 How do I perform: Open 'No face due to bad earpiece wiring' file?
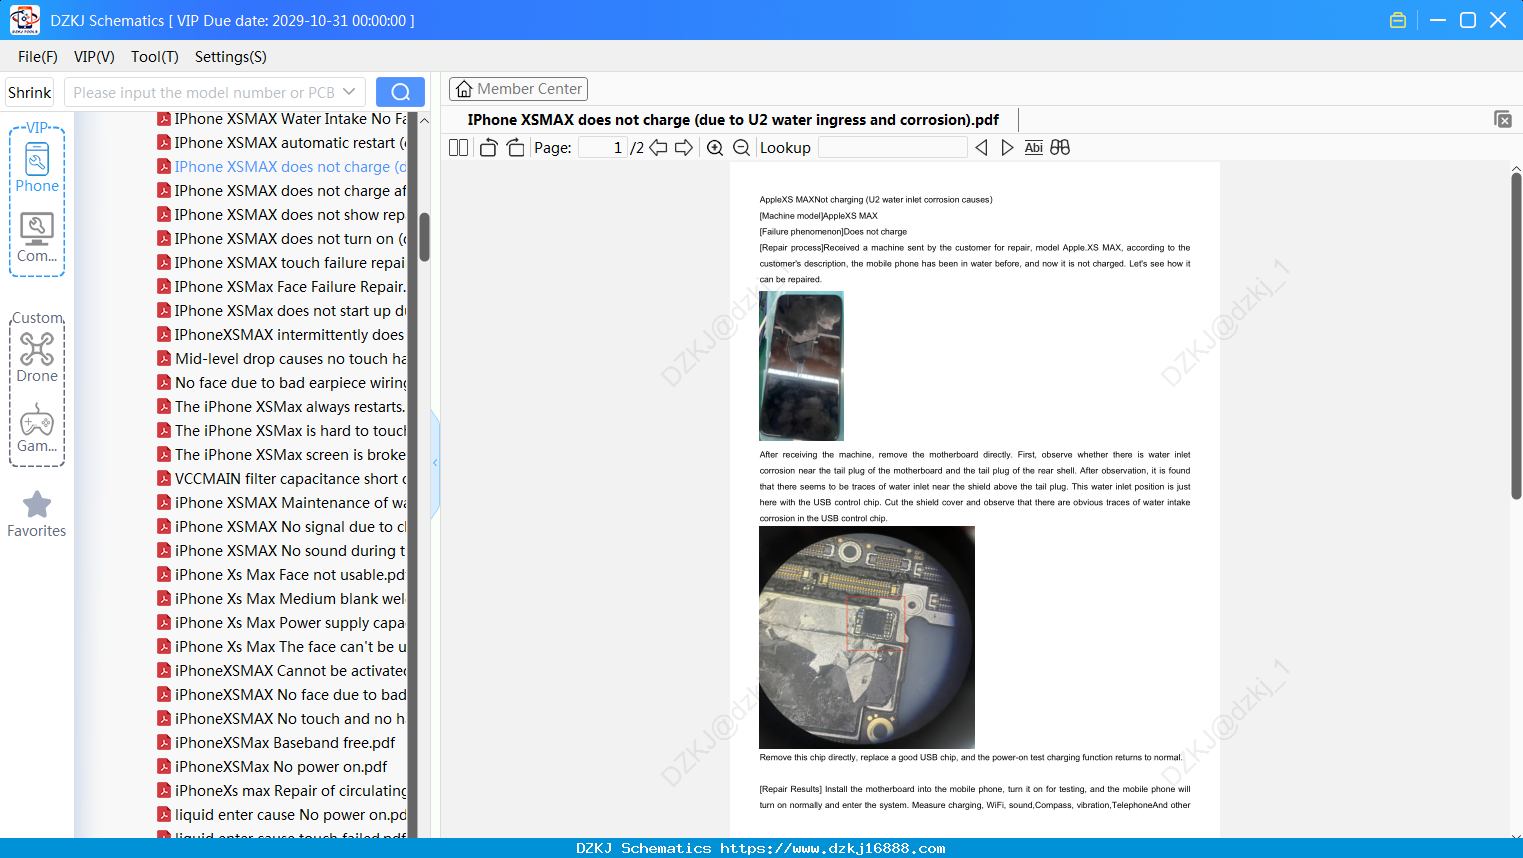(x=282, y=383)
